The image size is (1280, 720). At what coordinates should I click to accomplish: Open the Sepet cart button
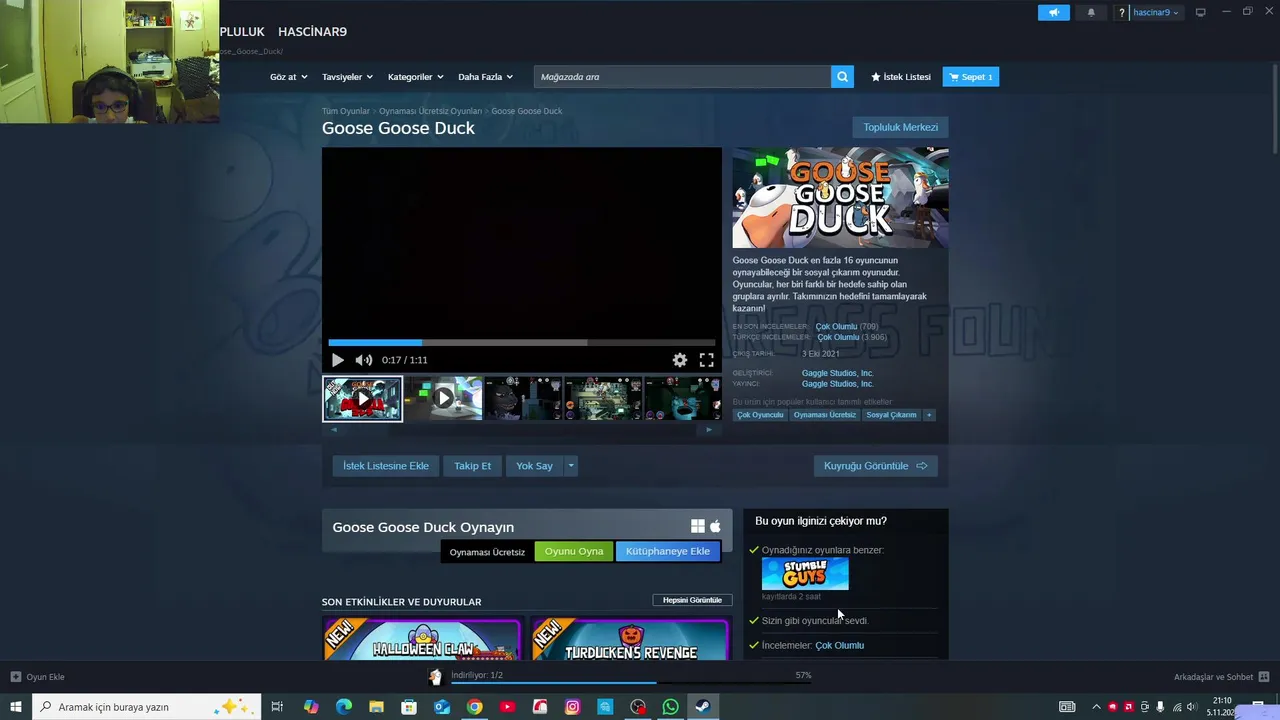click(971, 77)
